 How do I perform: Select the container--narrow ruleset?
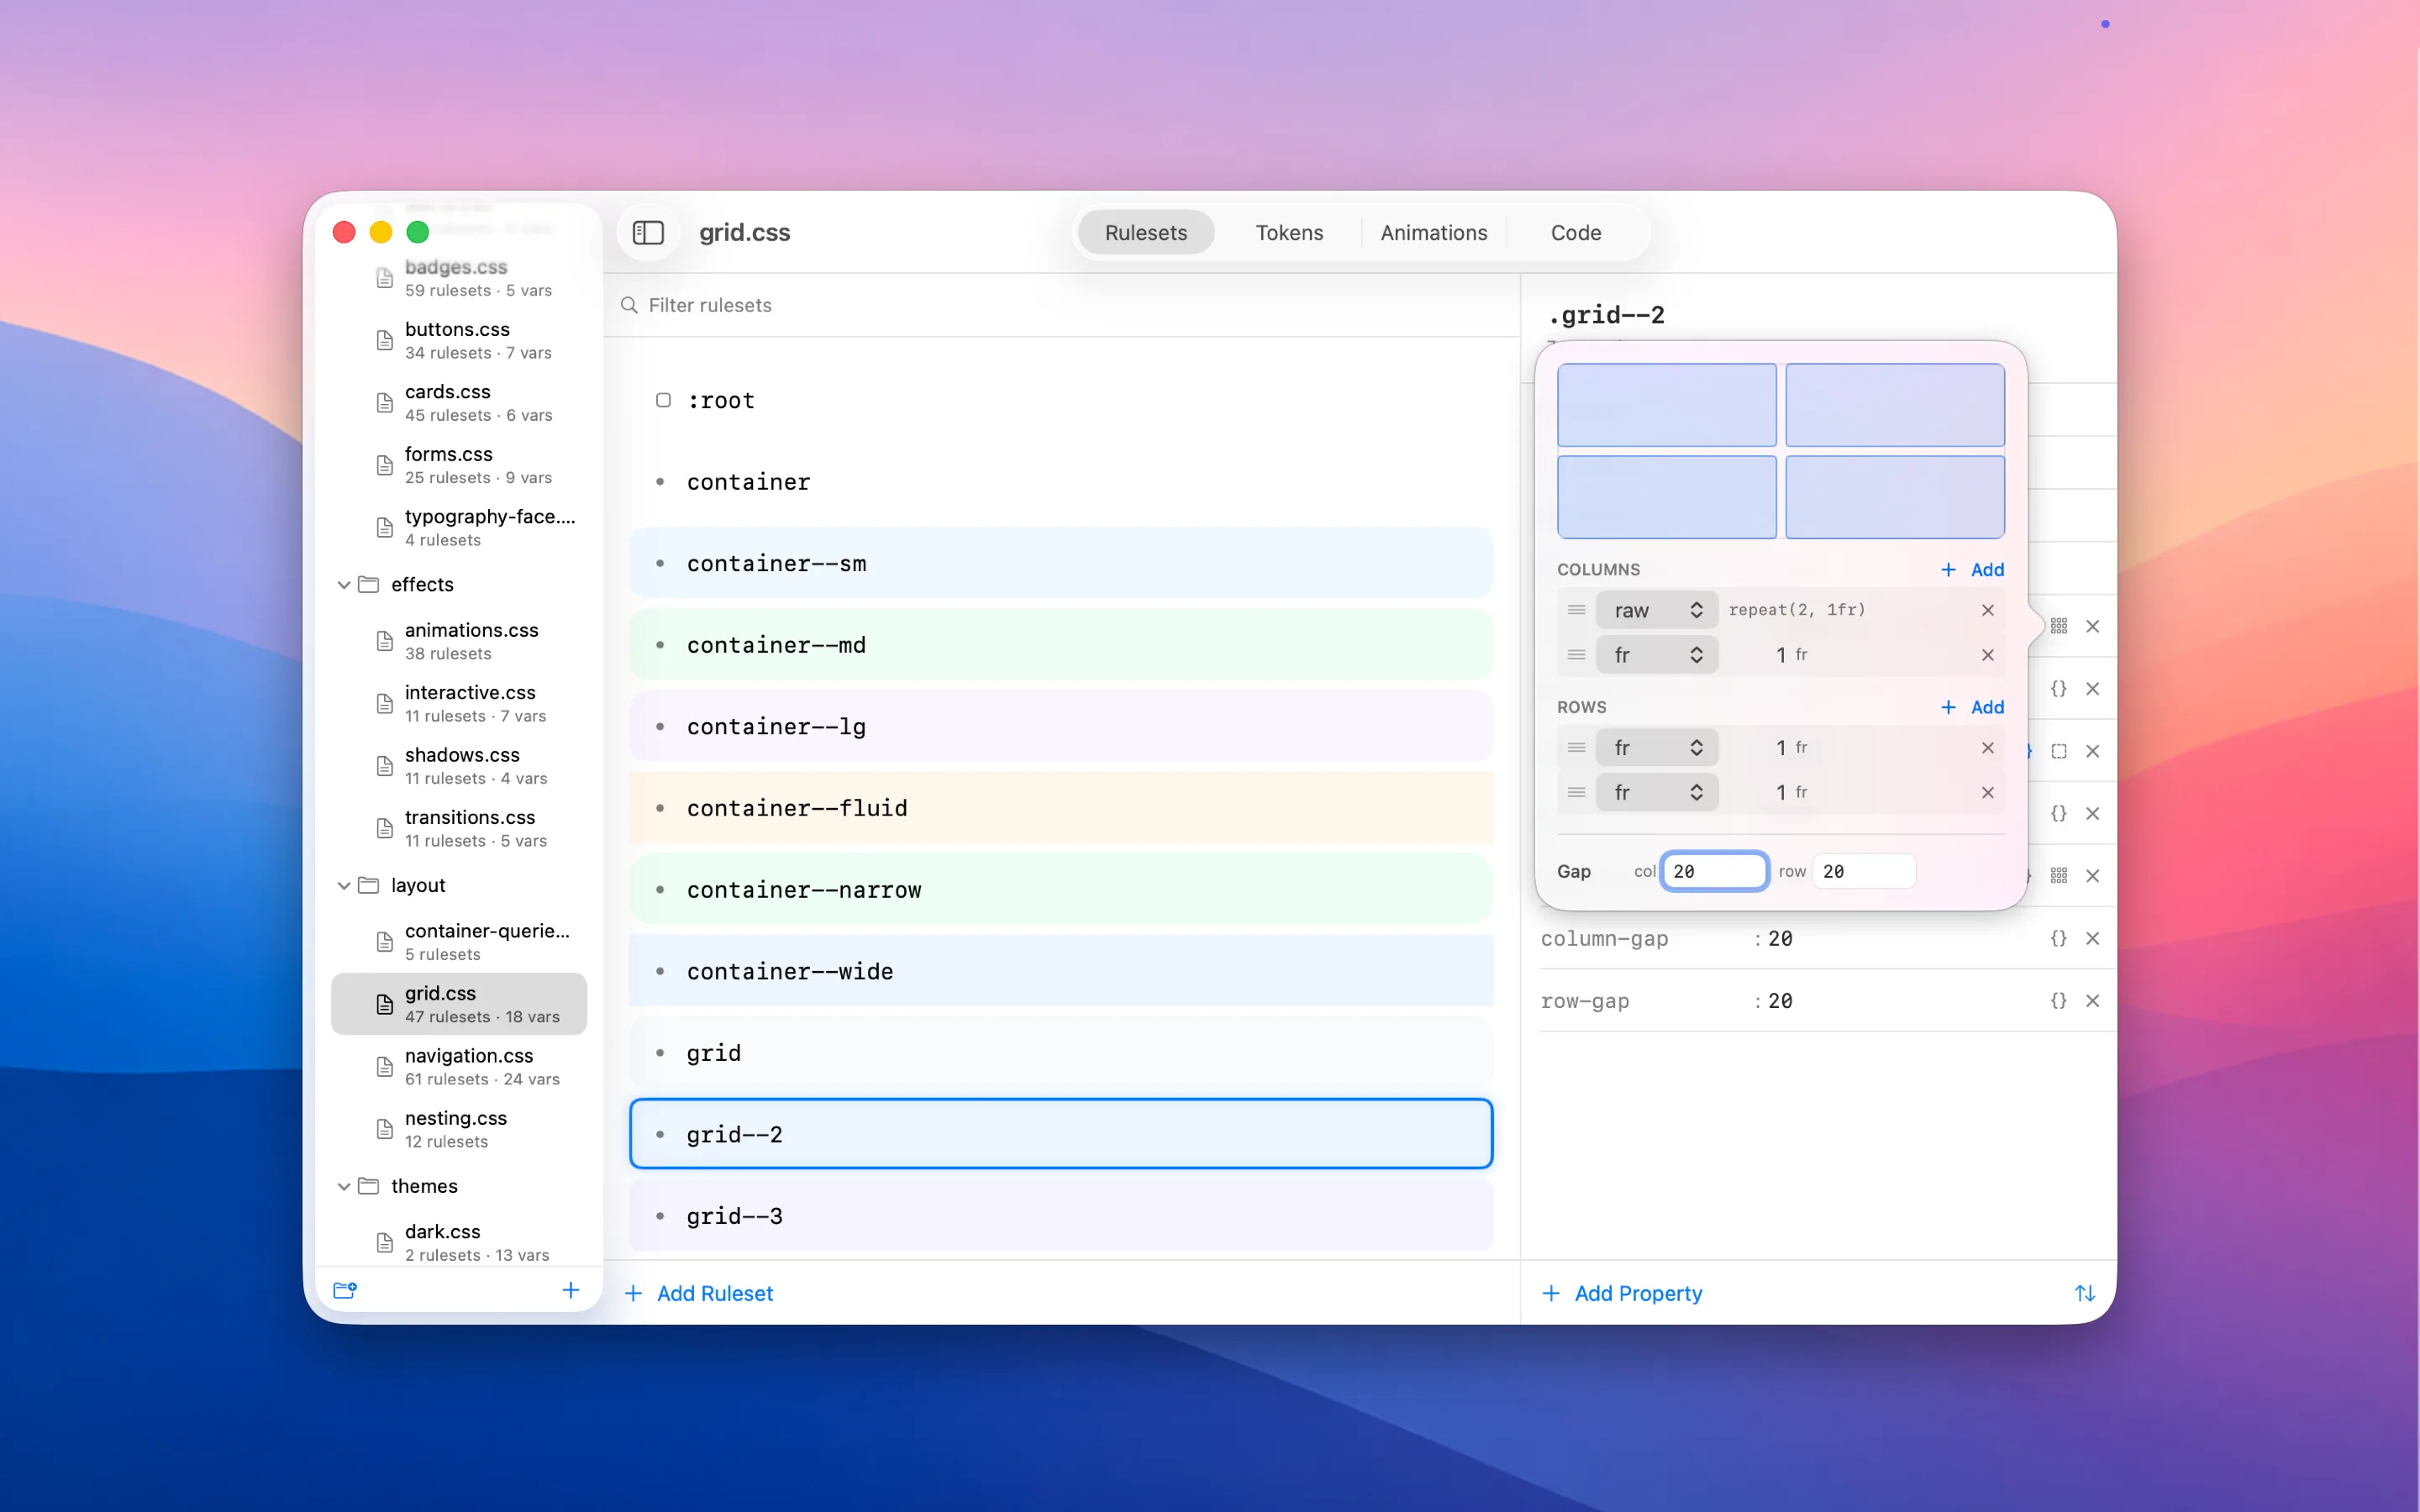coord(1061,889)
